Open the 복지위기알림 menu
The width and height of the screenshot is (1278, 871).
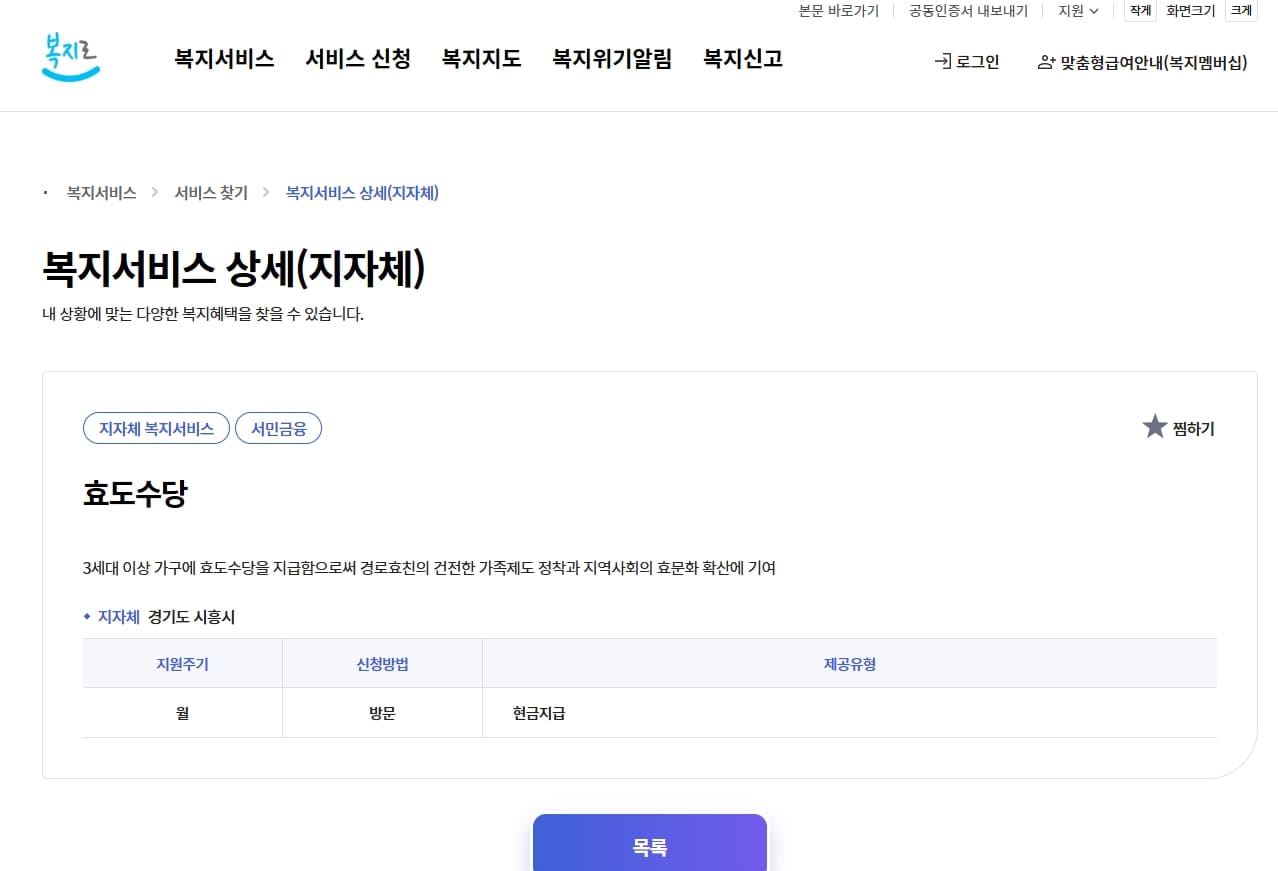(x=611, y=59)
